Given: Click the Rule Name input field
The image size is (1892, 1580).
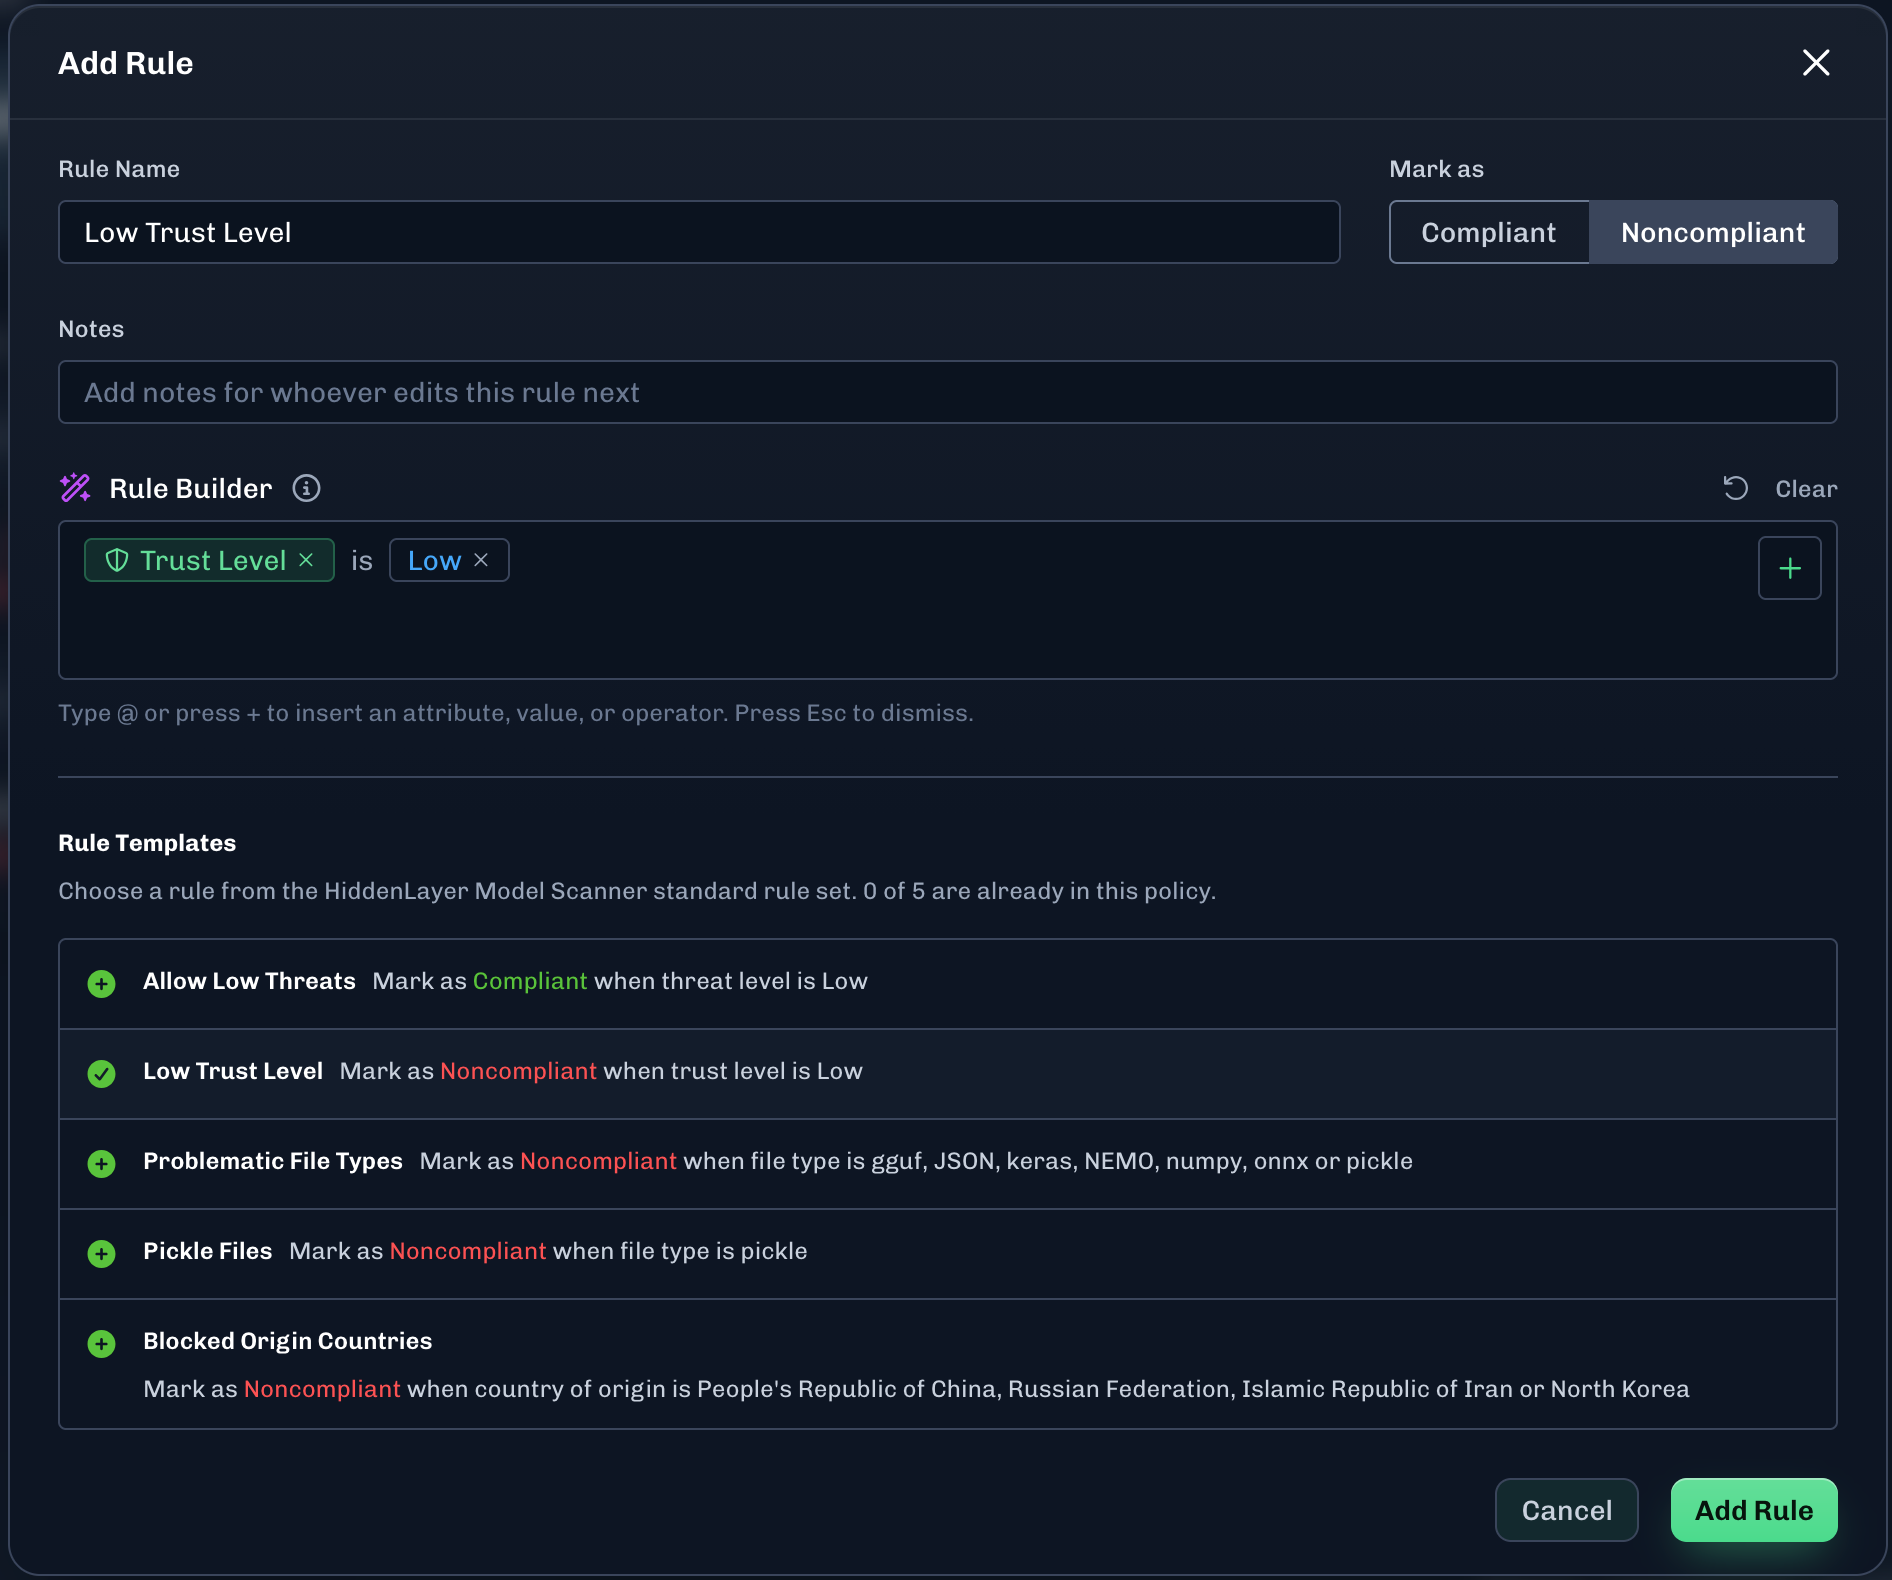Looking at the screenshot, I should click(699, 232).
